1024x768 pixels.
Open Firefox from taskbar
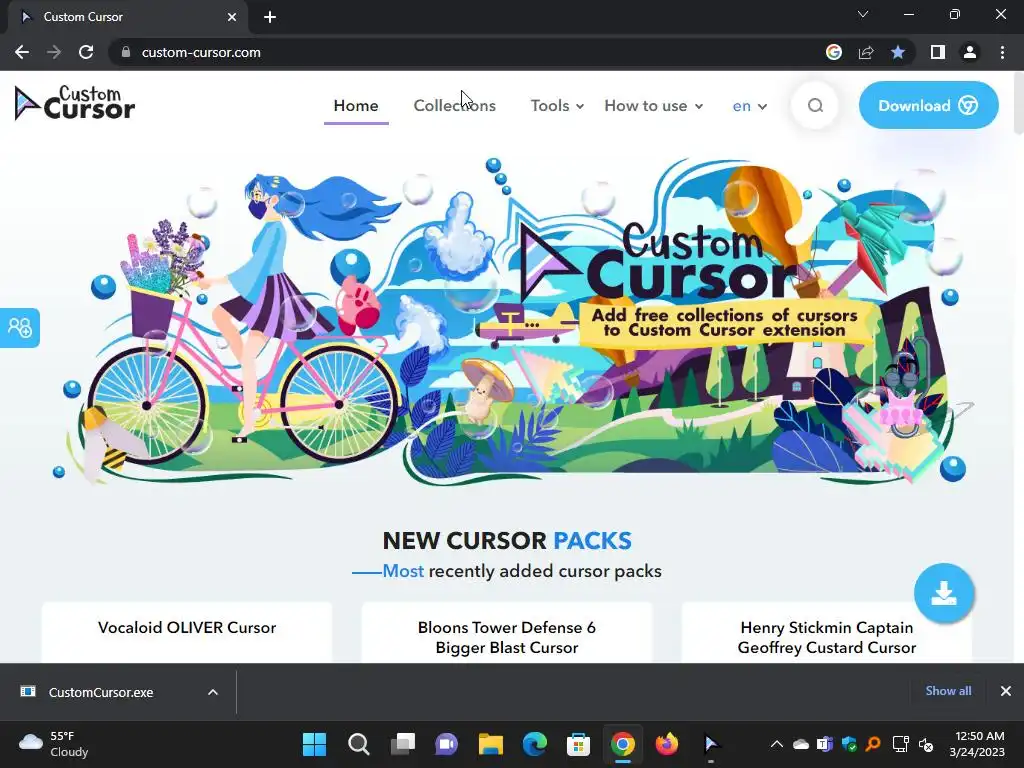point(667,744)
